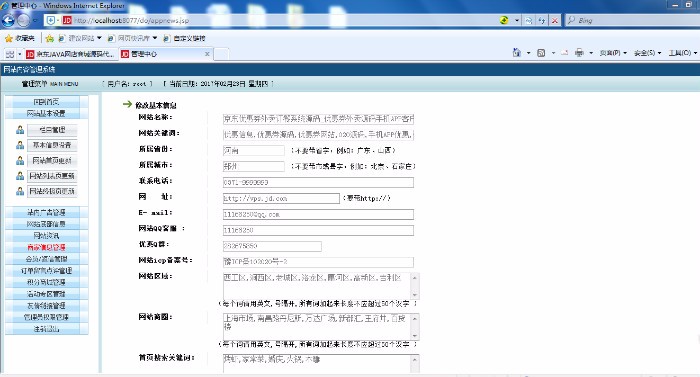Image resolution: width=700 pixels, height=377 pixels.
Task: Click the 所属省份 input field
Action: (x=254, y=151)
